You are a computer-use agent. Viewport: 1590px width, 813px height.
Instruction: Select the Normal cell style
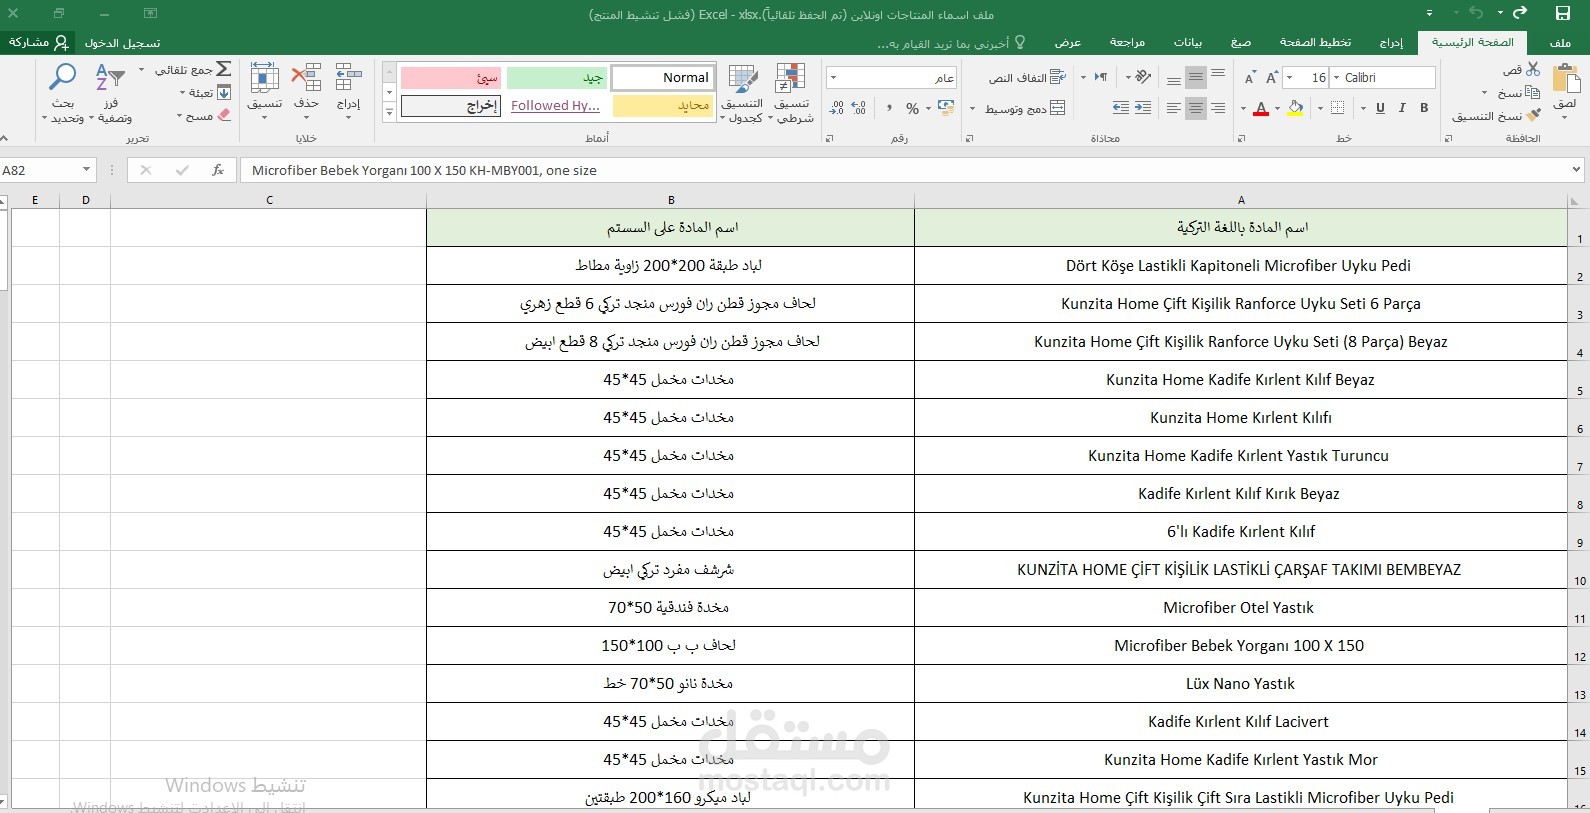(661, 78)
